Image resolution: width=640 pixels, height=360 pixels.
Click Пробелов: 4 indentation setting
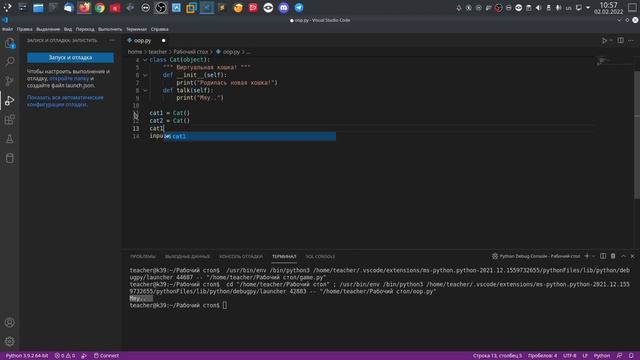pos(542,356)
